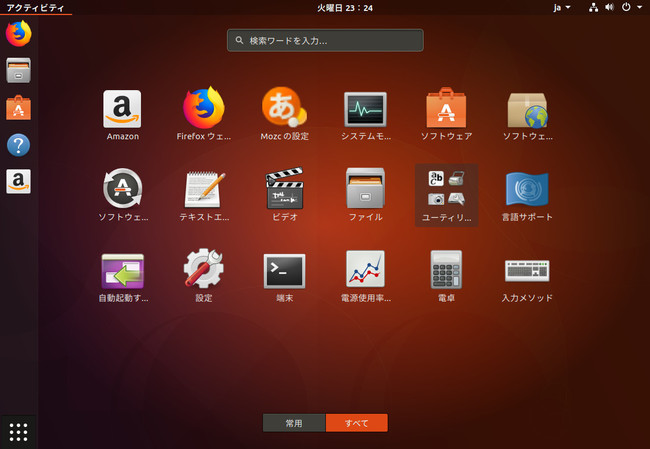This screenshot has width=650, height=449.
Task: Click the アクティビティ button
Action: [x=36, y=7]
